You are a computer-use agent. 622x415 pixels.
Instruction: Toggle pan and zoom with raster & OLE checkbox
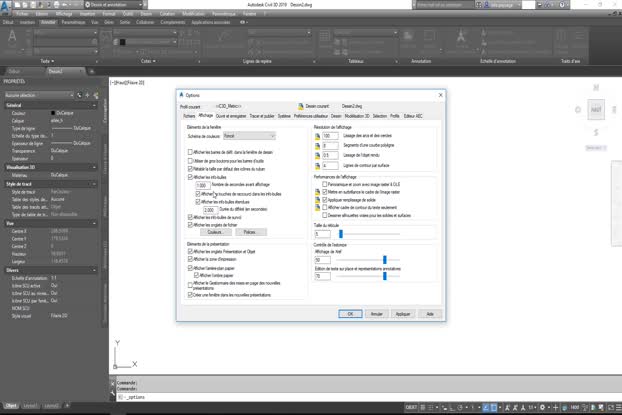(324, 184)
